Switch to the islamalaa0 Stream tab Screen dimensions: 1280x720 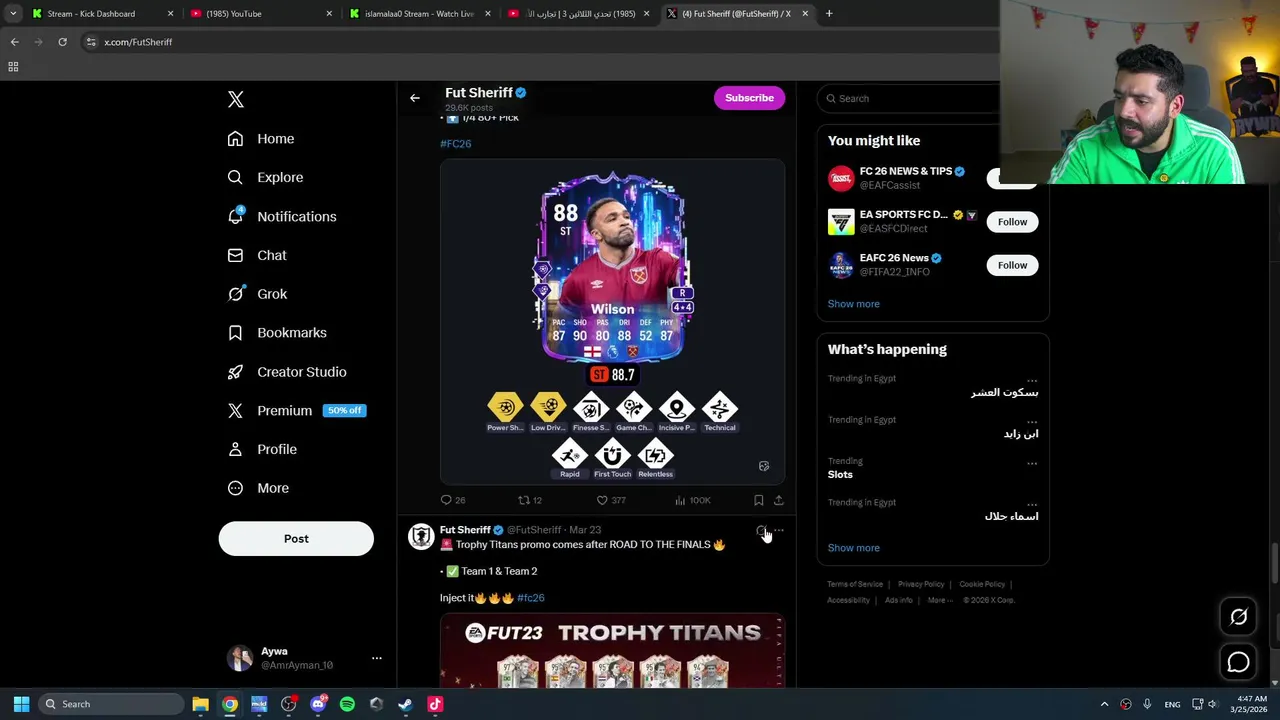419,14
